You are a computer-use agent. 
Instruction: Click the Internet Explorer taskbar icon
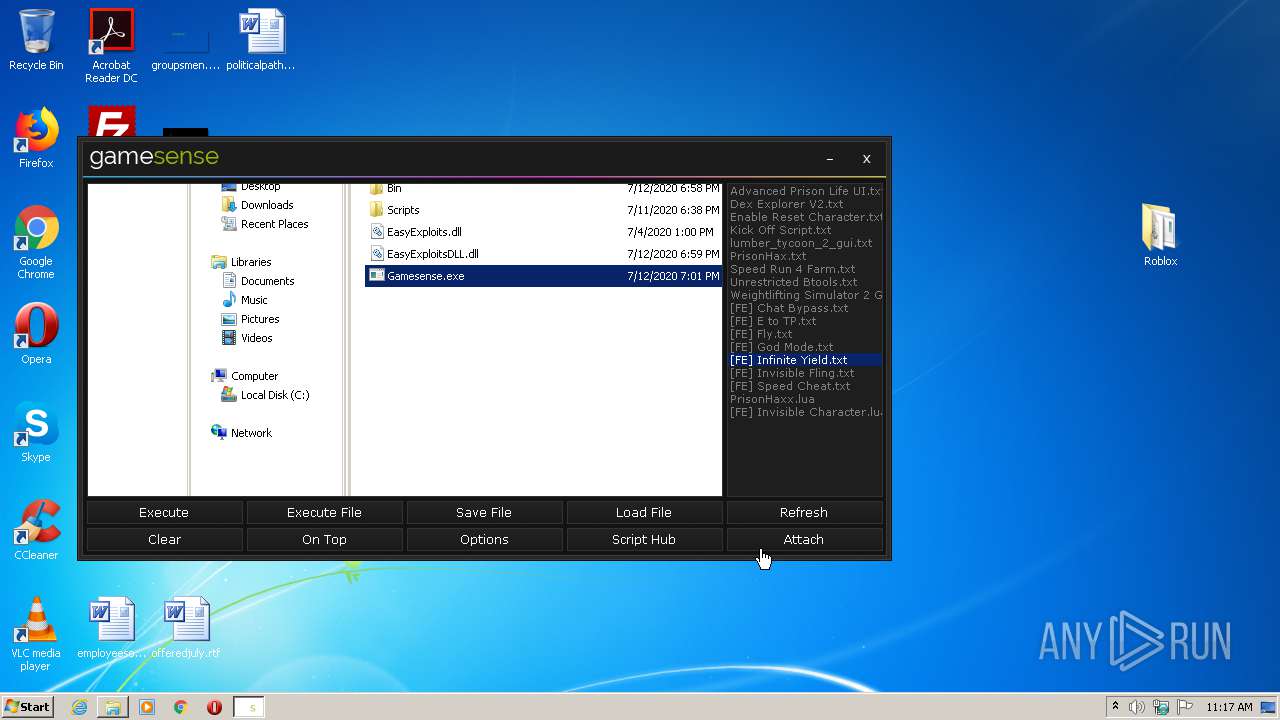click(x=79, y=707)
